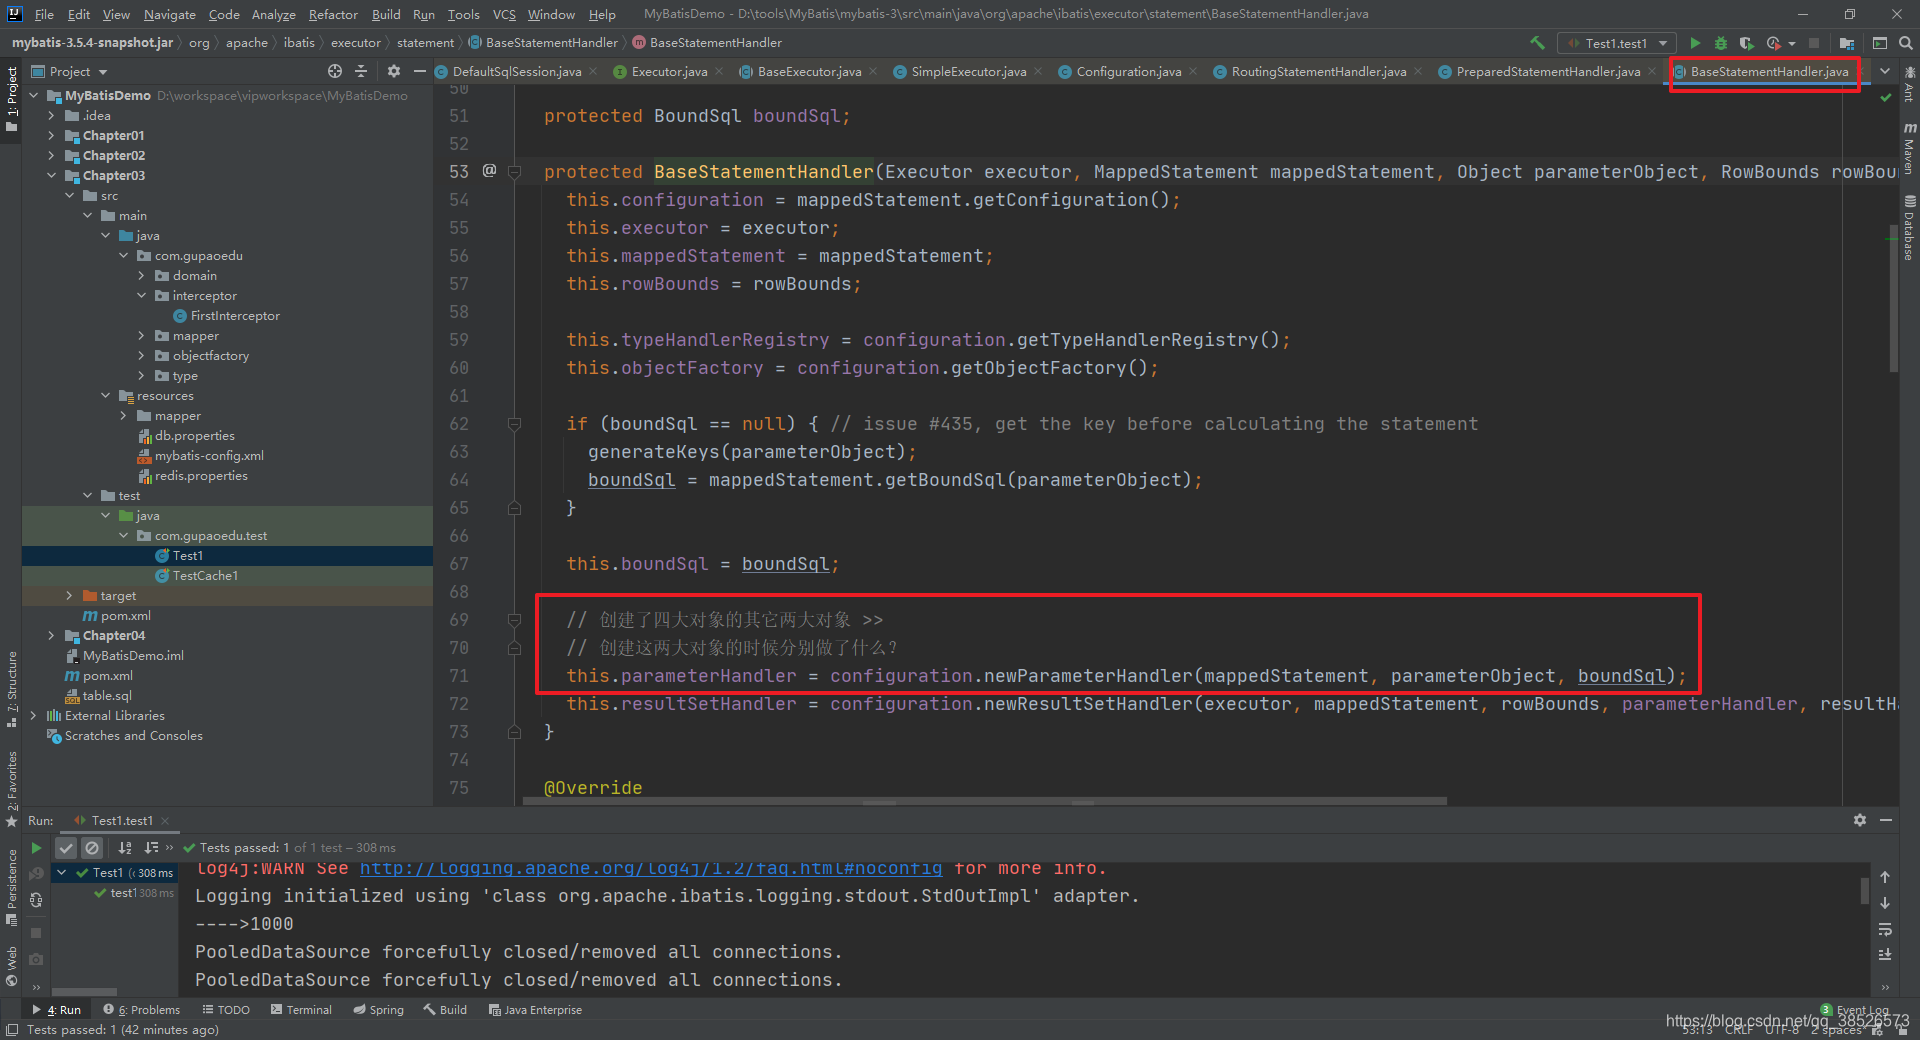Open Search Everywhere magnifier icon
This screenshot has height=1040, width=1920.
coord(1906,43)
